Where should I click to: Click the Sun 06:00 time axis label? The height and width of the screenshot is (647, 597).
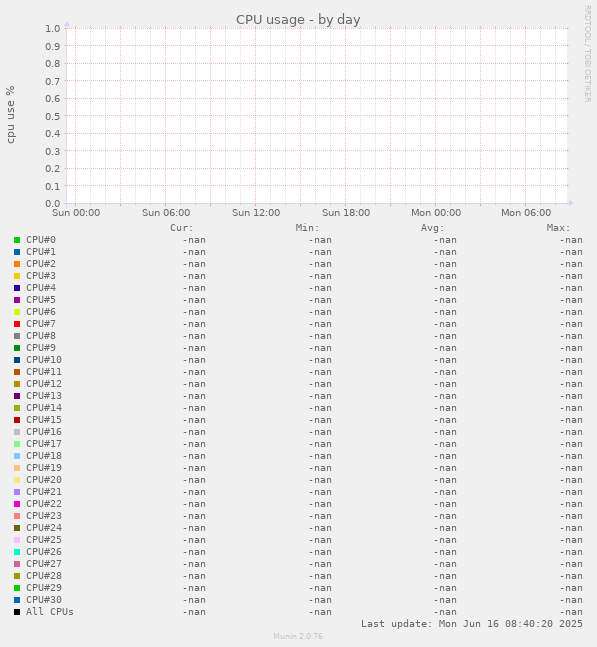coord(166,213)
